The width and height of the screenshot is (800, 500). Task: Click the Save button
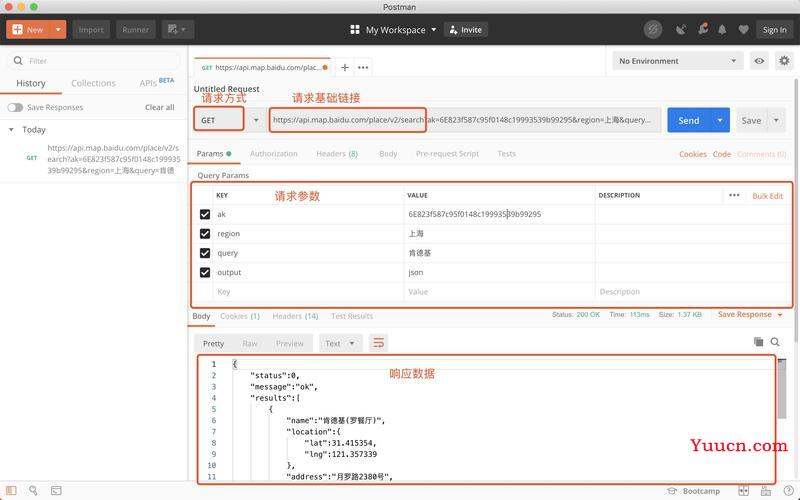tap(752, 120)
